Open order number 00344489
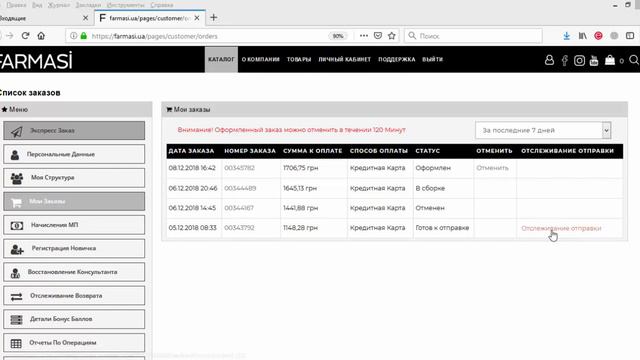The height and width of the screenshot is (360, 640). coord(240,188)
